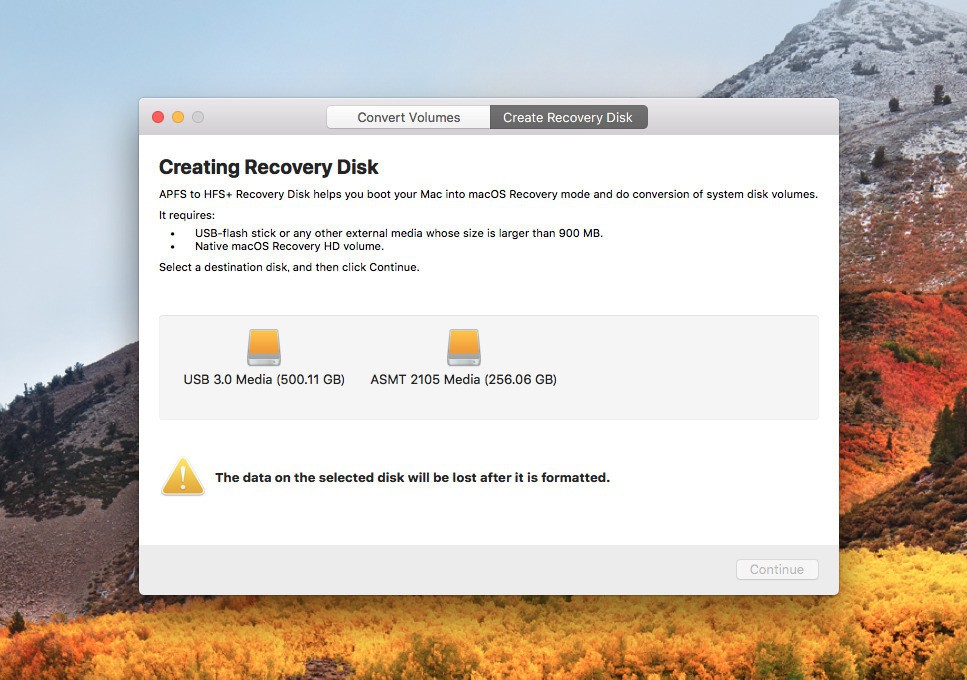The height and width of the screenshot is (680, 967).
Task: Minimize the window using the yellow button
Action: (178, 117)
